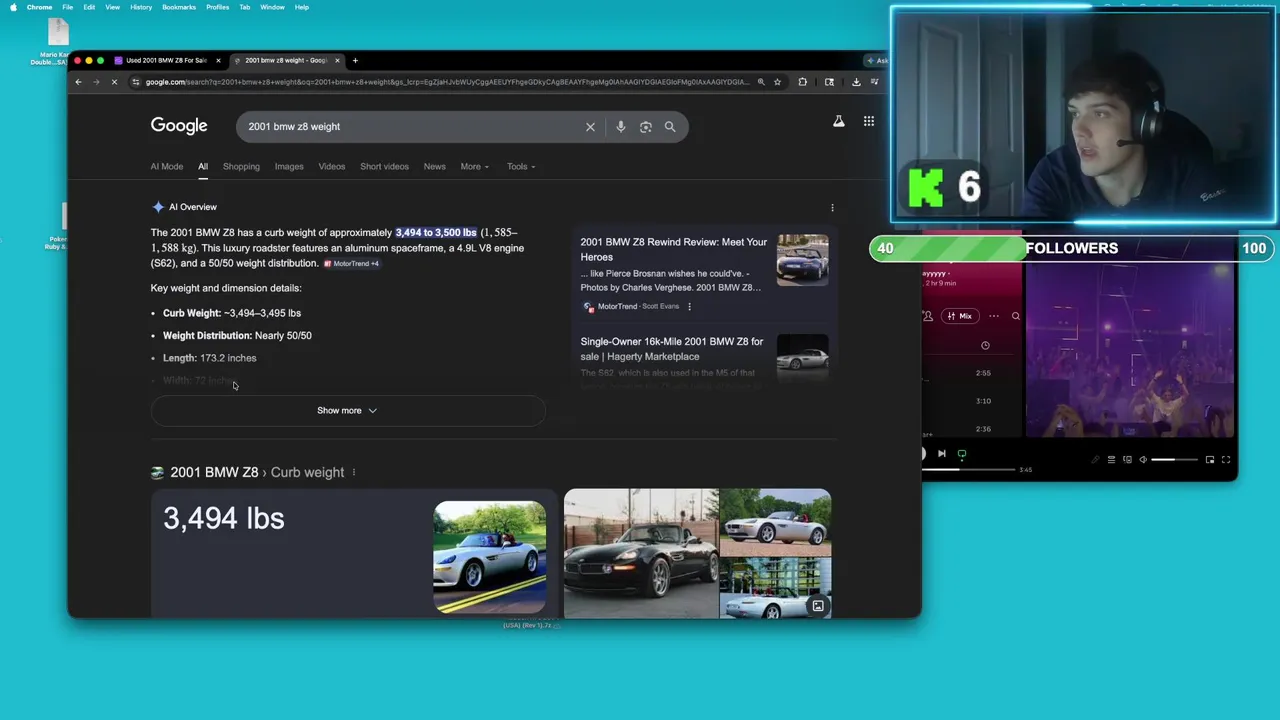
Task: Open Spotify miniplayer icon
Action: (x=1210, y=460)
